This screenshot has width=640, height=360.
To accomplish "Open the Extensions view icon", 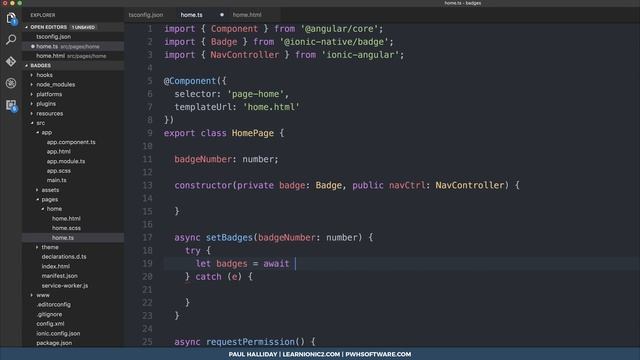I will pyautogui.click(x=11, y=105).
